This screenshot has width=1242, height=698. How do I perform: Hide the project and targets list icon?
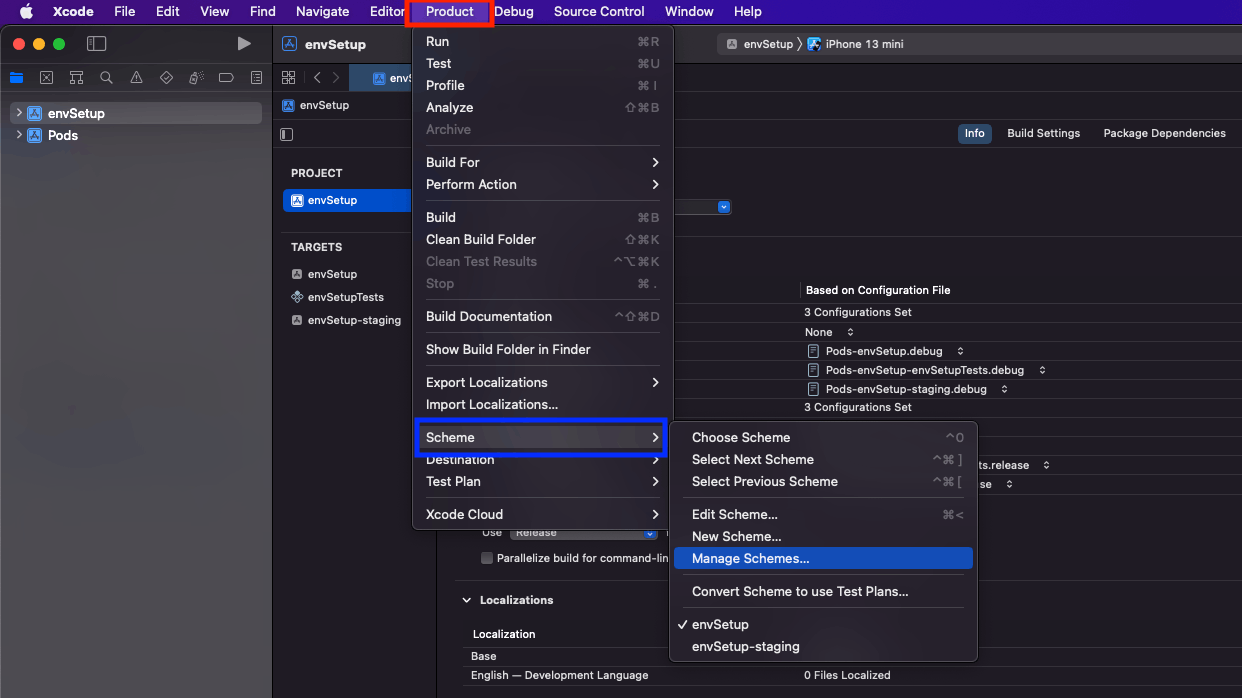(287, 134)
